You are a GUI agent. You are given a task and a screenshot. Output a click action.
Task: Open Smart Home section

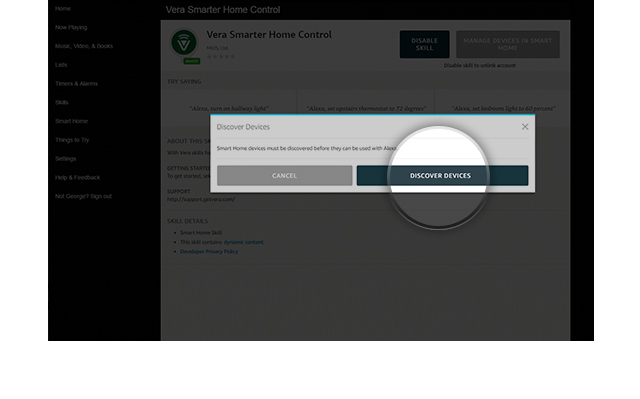coord(71,121)
